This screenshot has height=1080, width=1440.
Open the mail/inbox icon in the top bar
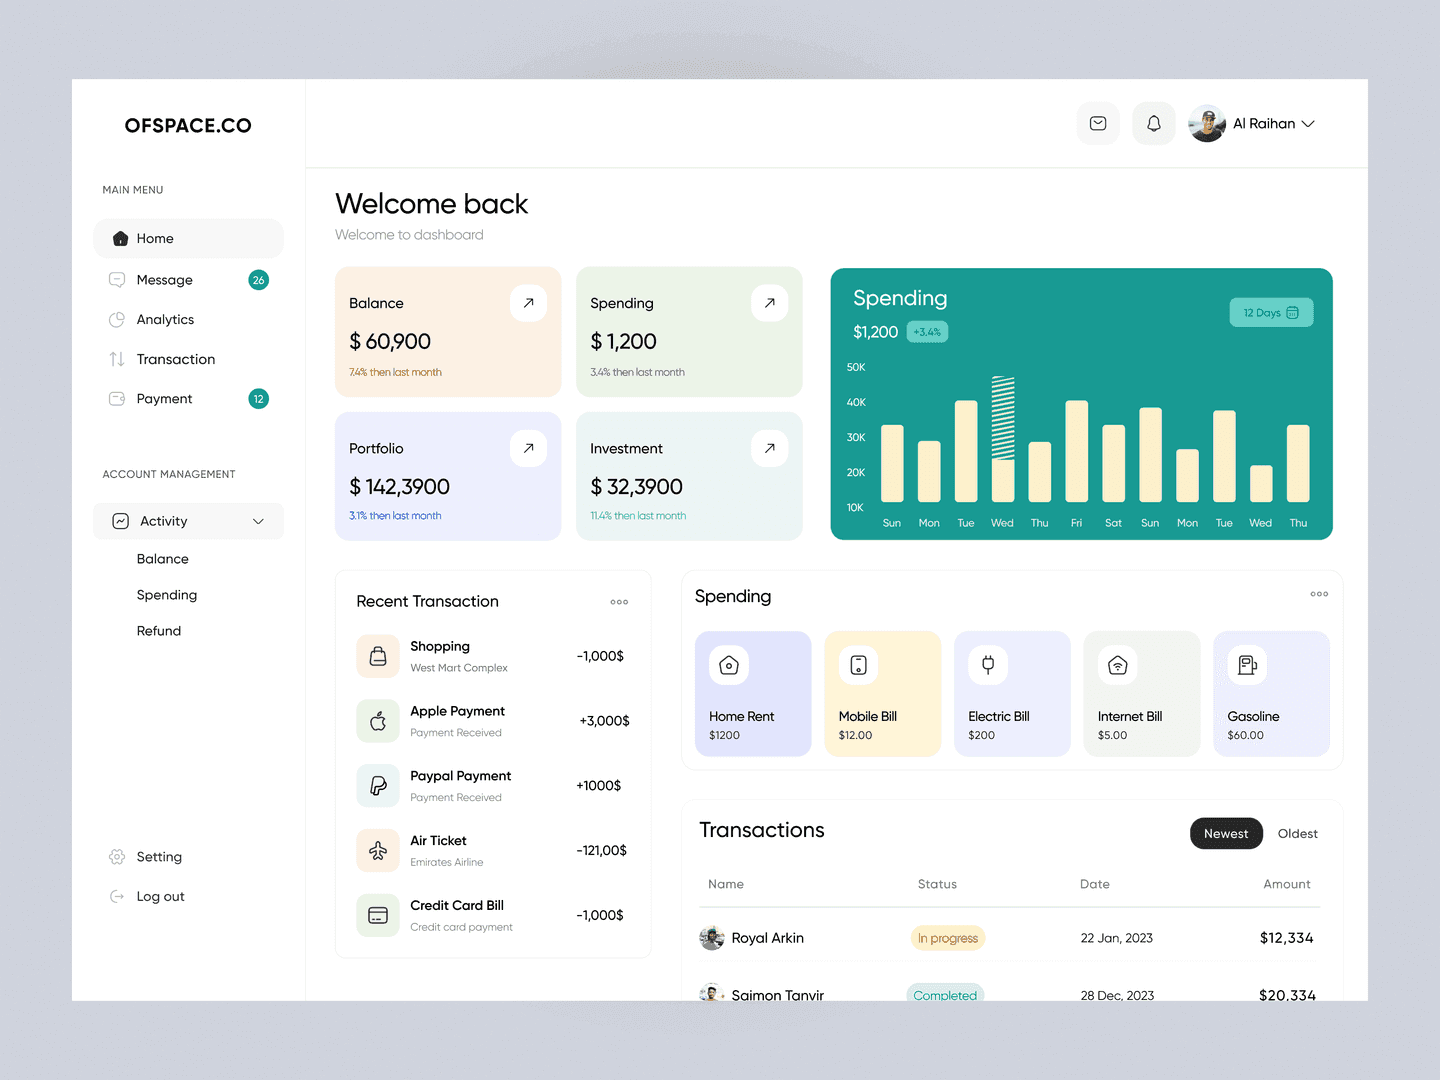pyautogui.click(x=1097, y=123)
